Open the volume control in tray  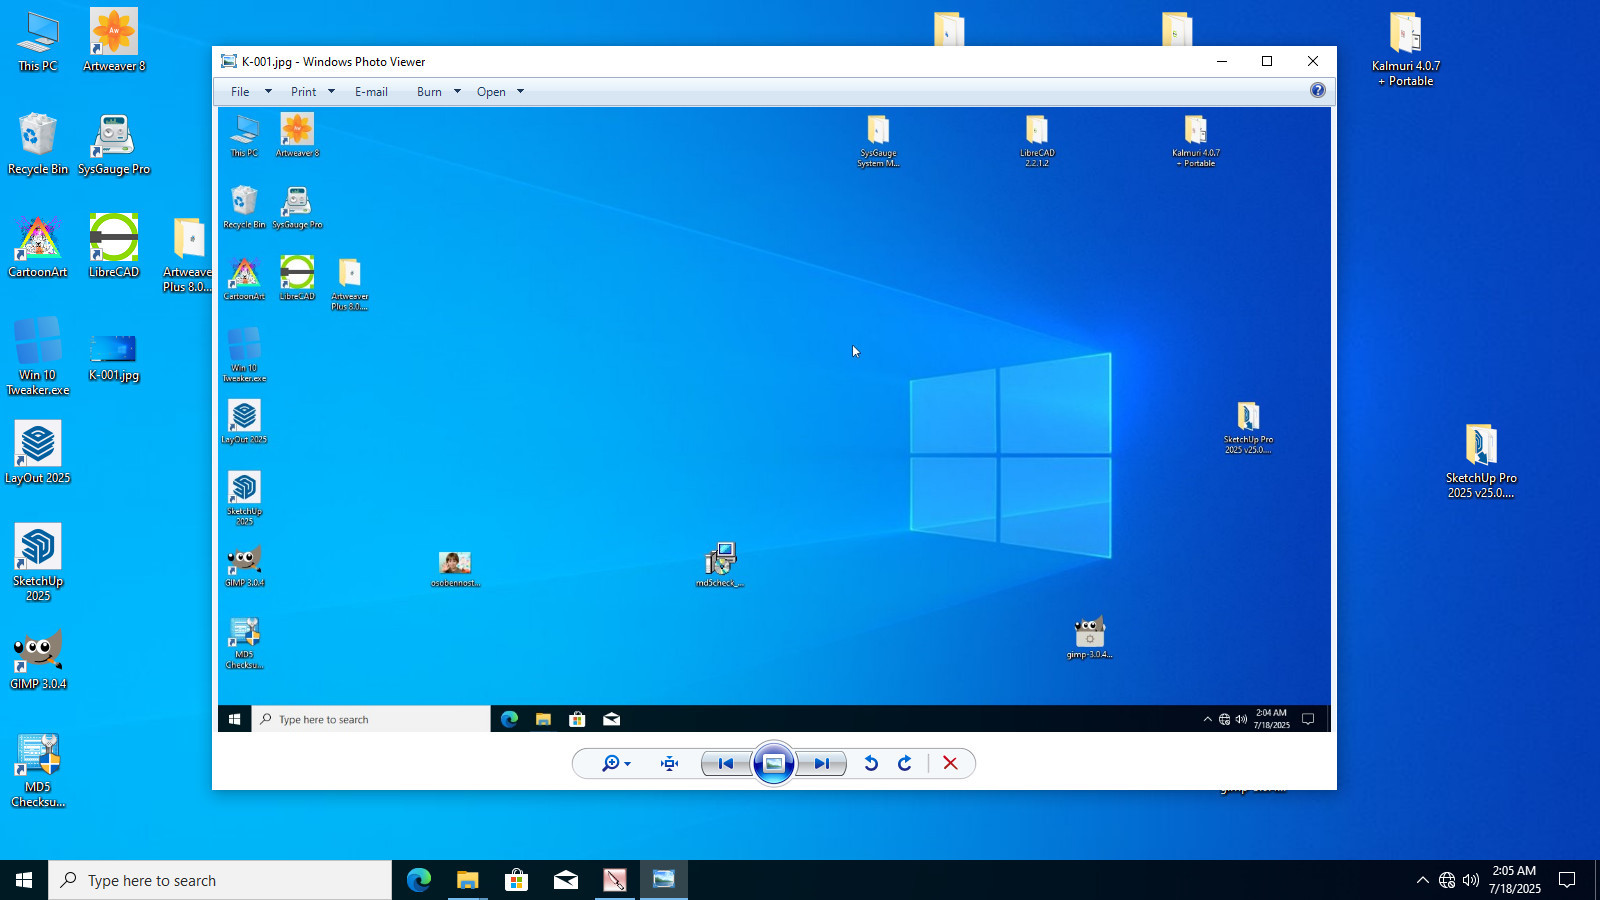click(x=1471, y=880)
